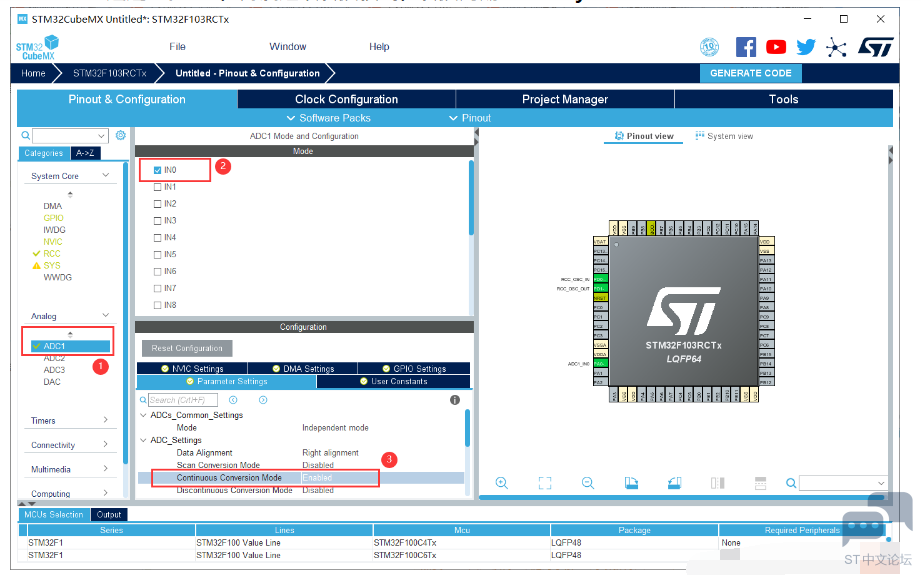
Task: Click the settings gear beside category search
Action: coord(120,135)
